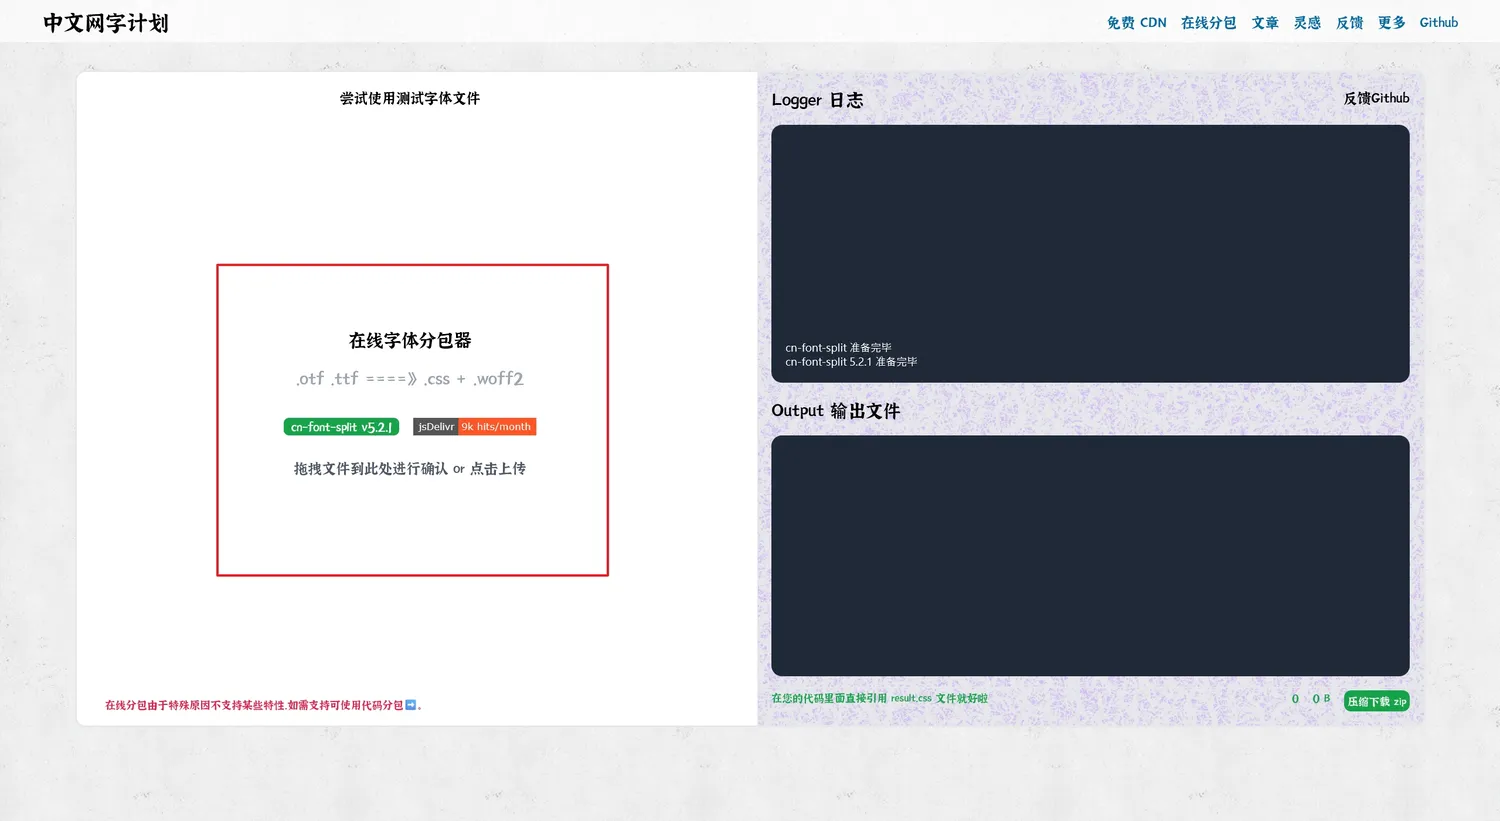
Task: Go to the 在线分包 page
Action: point(1208,23)
